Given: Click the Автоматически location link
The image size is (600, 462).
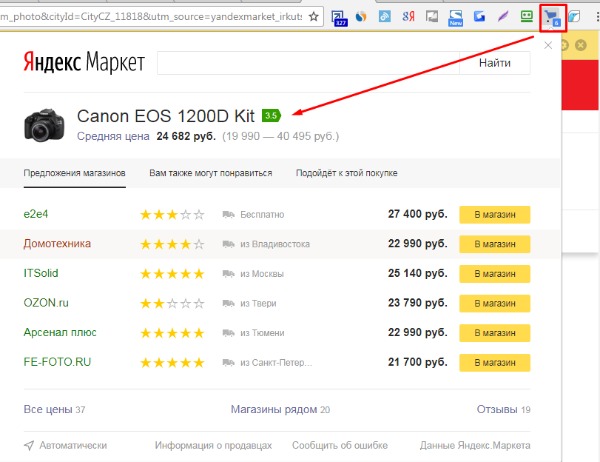Looking at the screenshot, I should coord(73,445).
